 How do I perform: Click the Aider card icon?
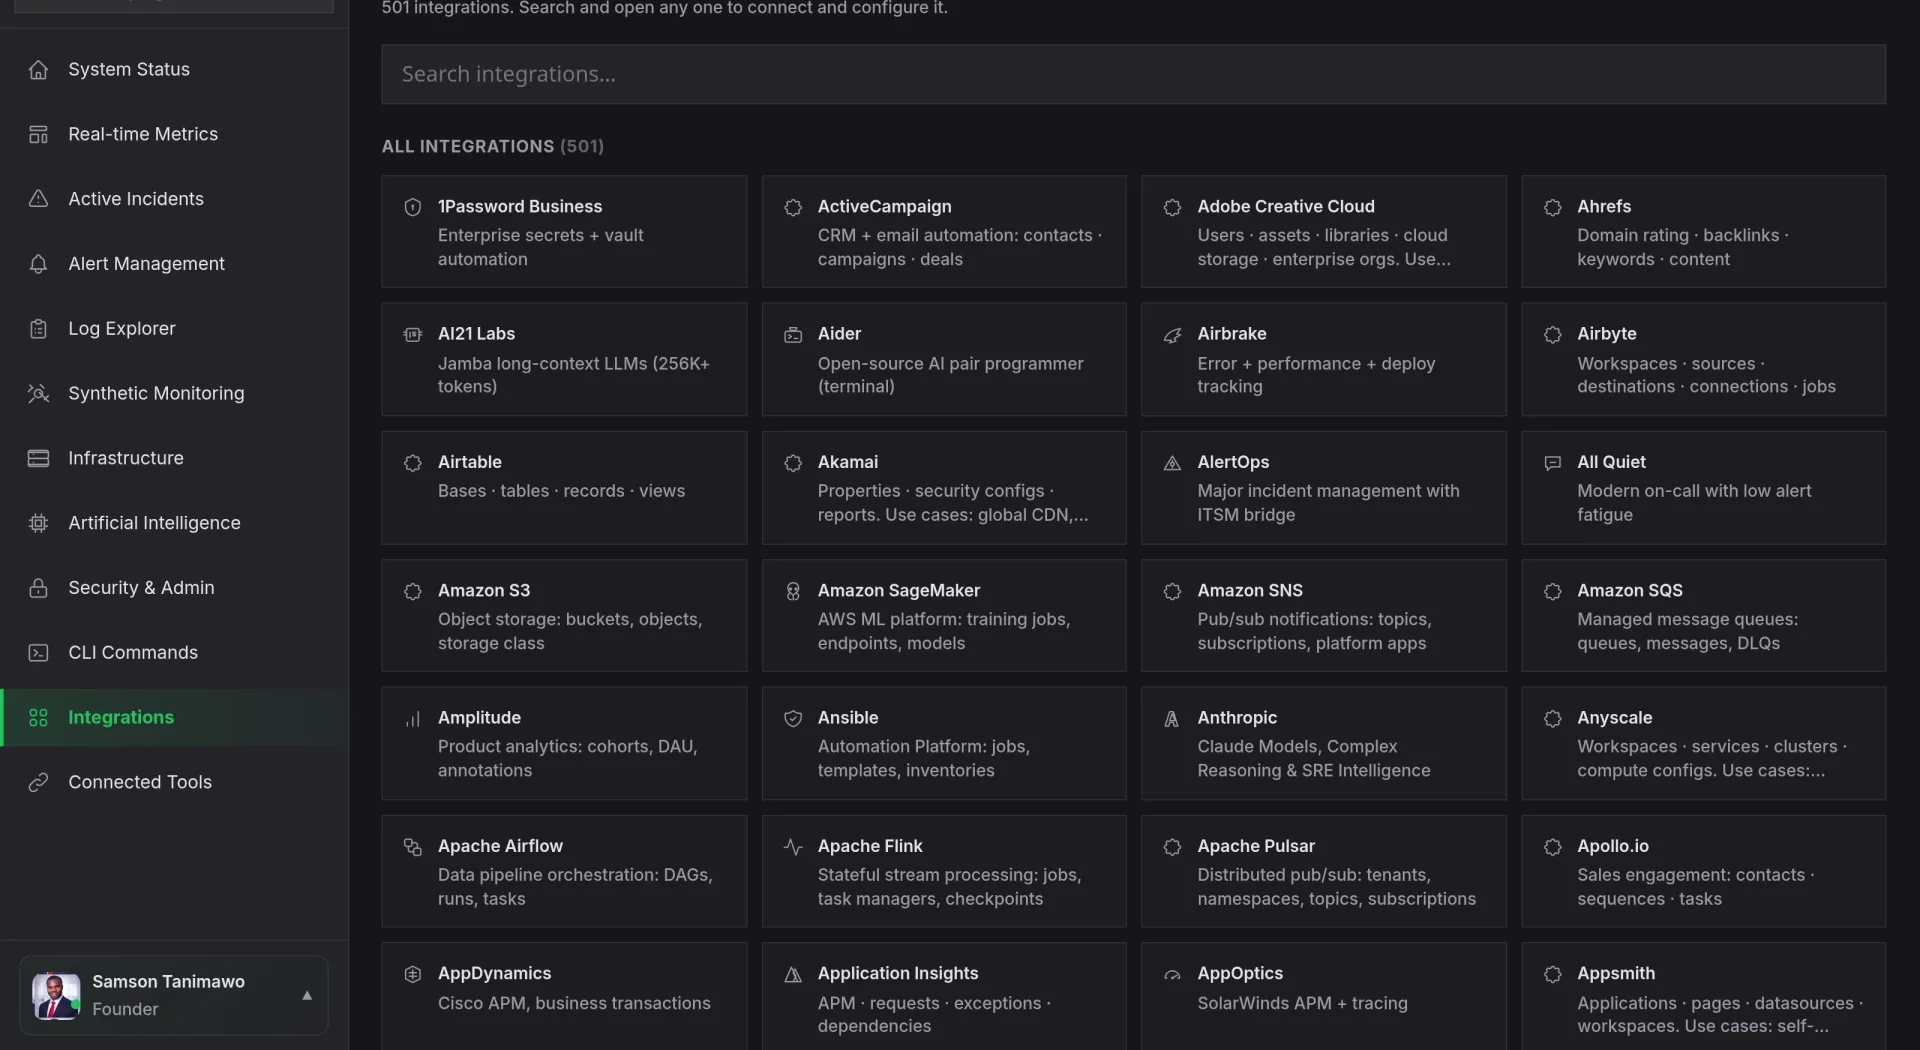point(792,334)
